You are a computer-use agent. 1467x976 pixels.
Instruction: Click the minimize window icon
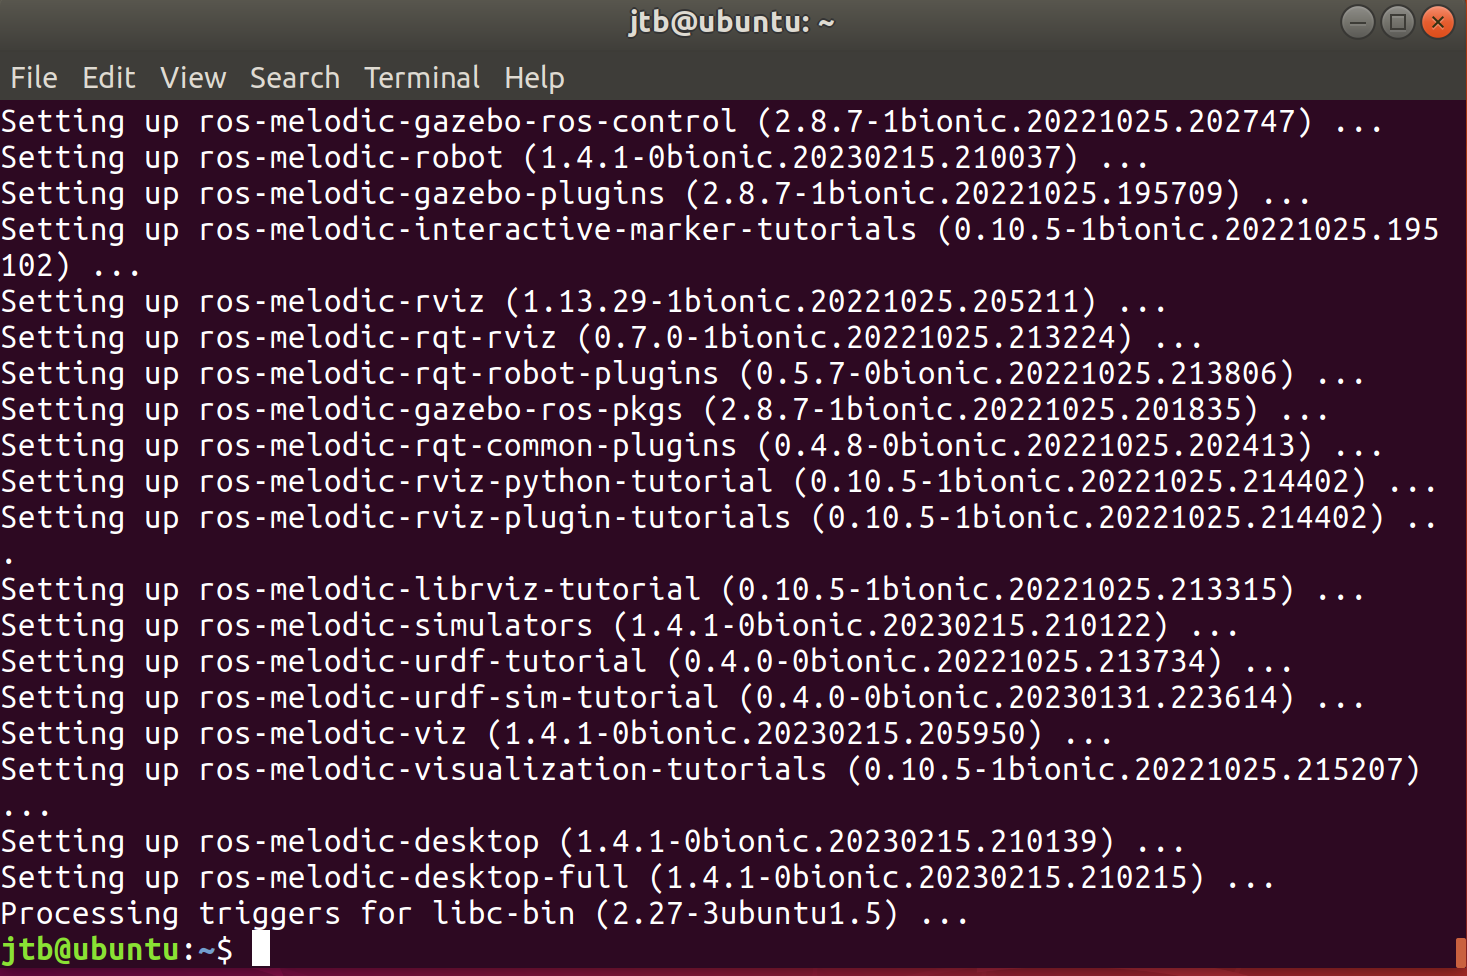tap(1357, 21)
